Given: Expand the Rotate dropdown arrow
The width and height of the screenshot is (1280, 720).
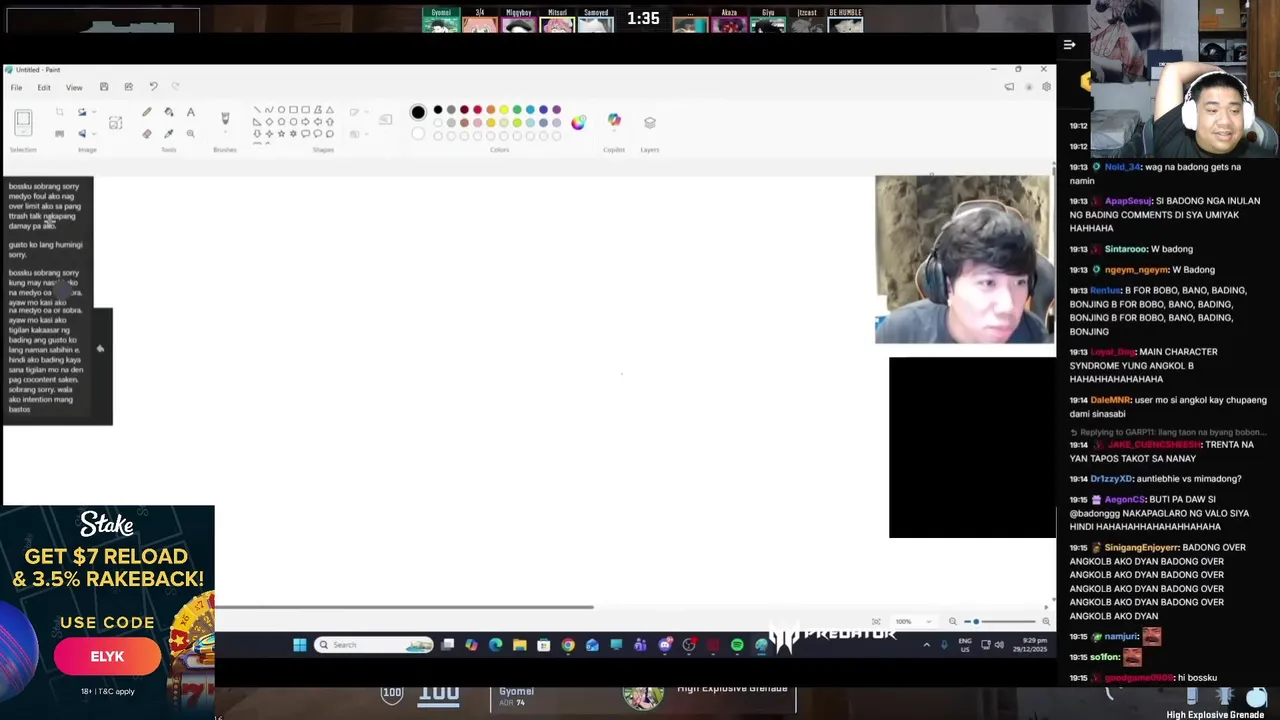Looking at the screenshot, I should [94, 111].
